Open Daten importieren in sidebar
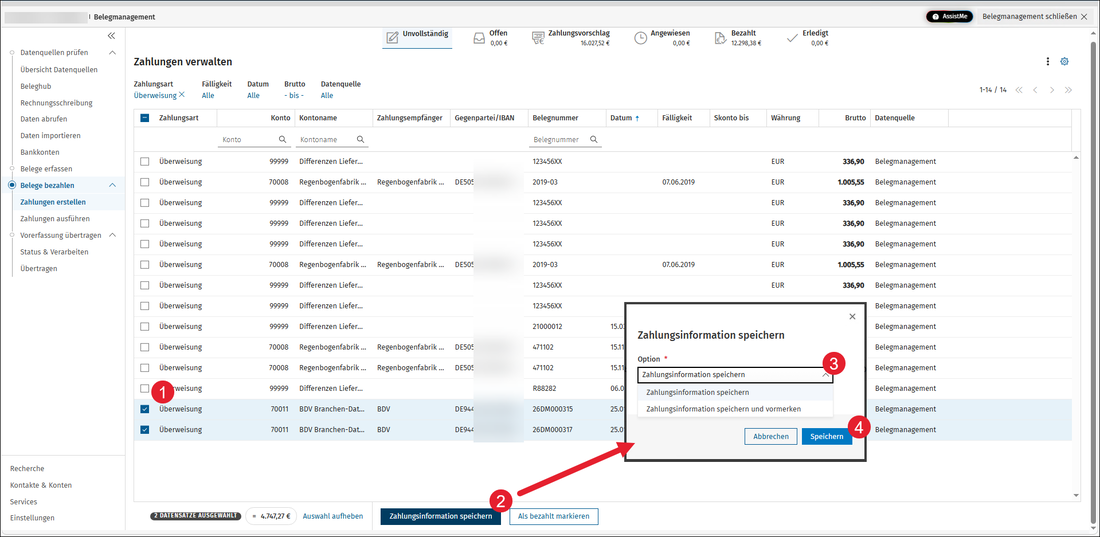Screen dimensions: 1100x537 (x=51, y=135)
